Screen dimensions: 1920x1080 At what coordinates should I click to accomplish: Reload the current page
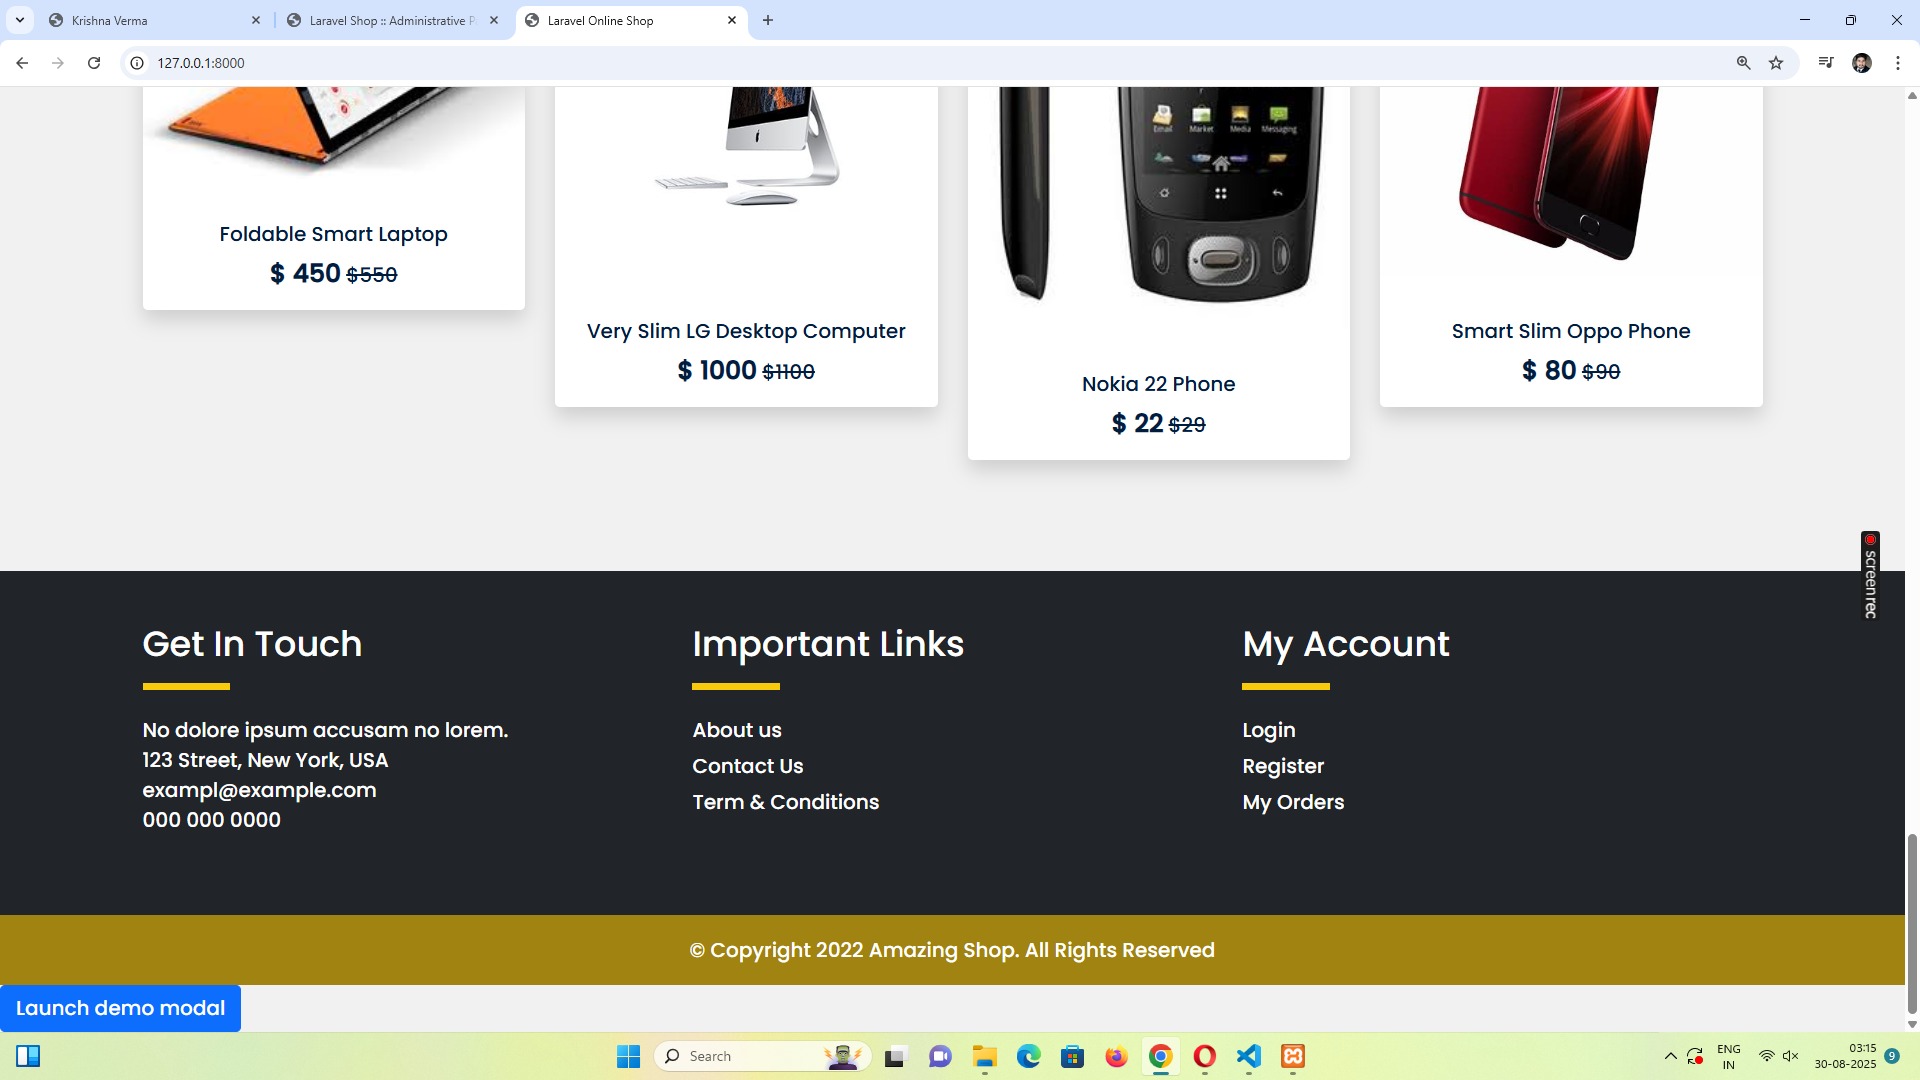coord(94,63)
